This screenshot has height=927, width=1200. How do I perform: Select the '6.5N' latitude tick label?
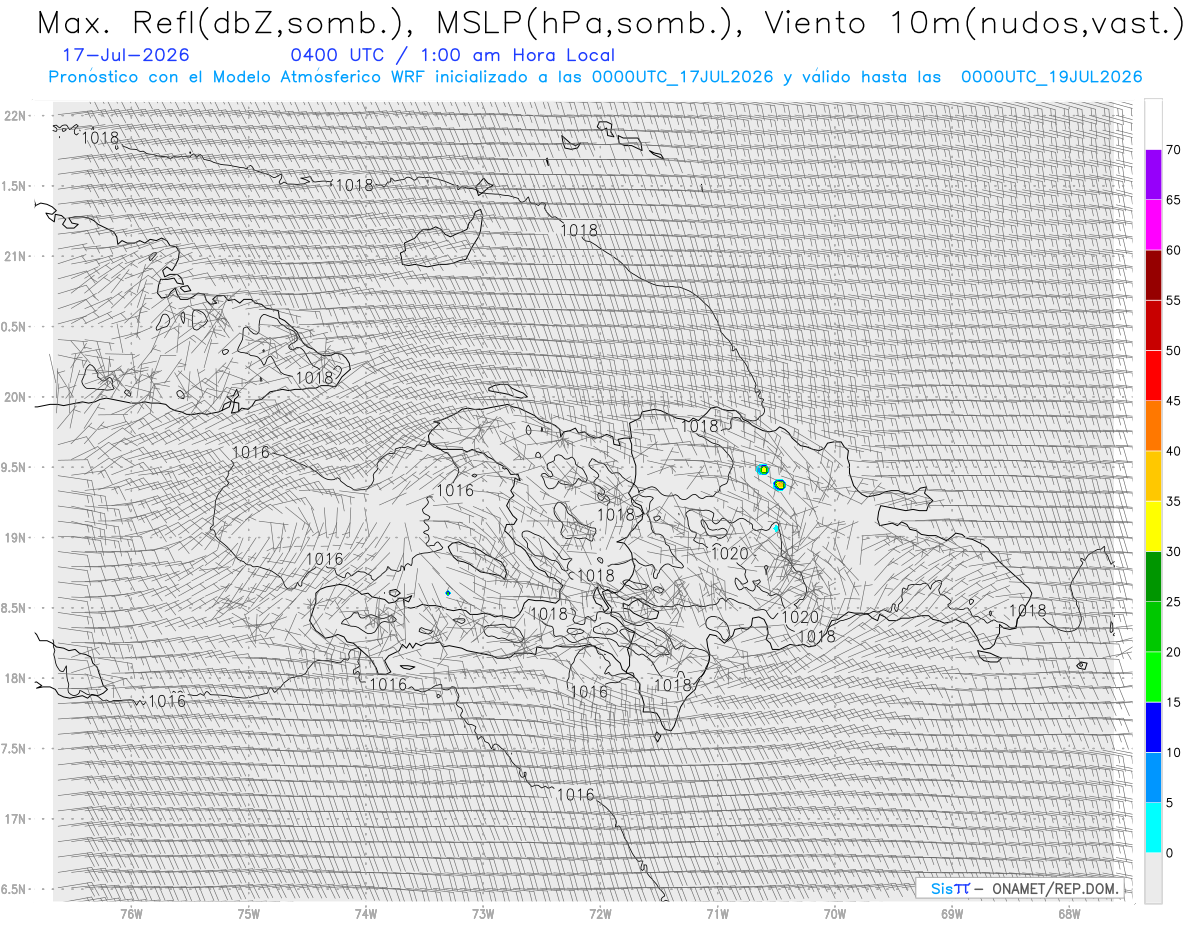pyautogui.click(x=14, y=889)
